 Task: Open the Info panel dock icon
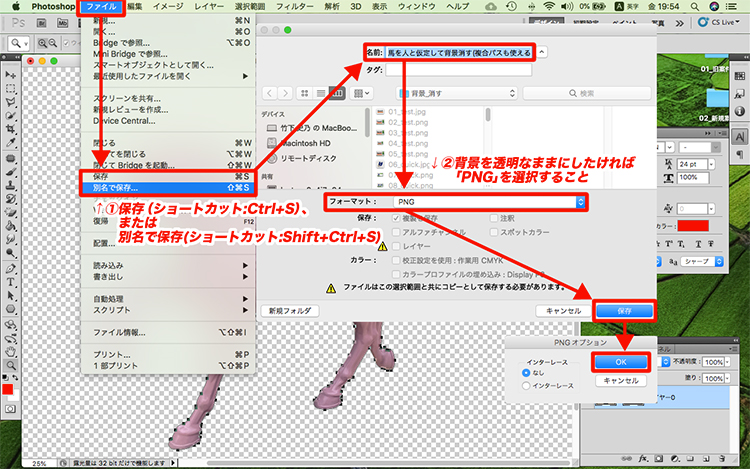pos(739,111)
